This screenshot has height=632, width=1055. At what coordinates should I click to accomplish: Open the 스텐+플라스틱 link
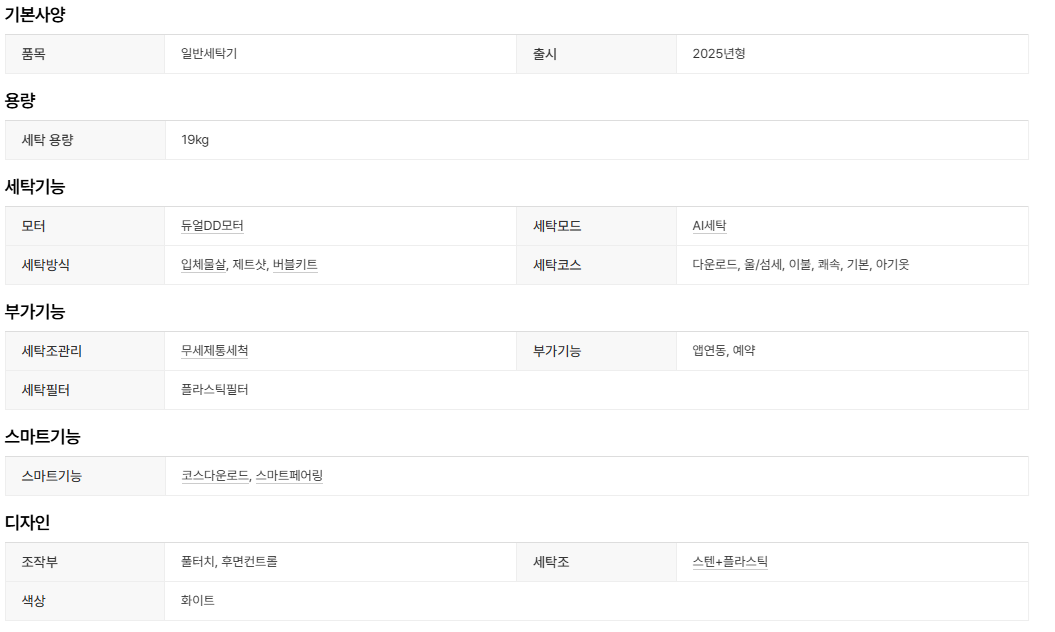click(730, 562)
